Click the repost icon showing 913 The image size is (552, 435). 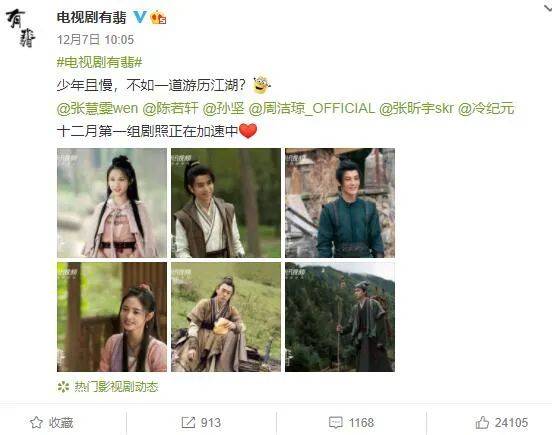coord(188,422)
